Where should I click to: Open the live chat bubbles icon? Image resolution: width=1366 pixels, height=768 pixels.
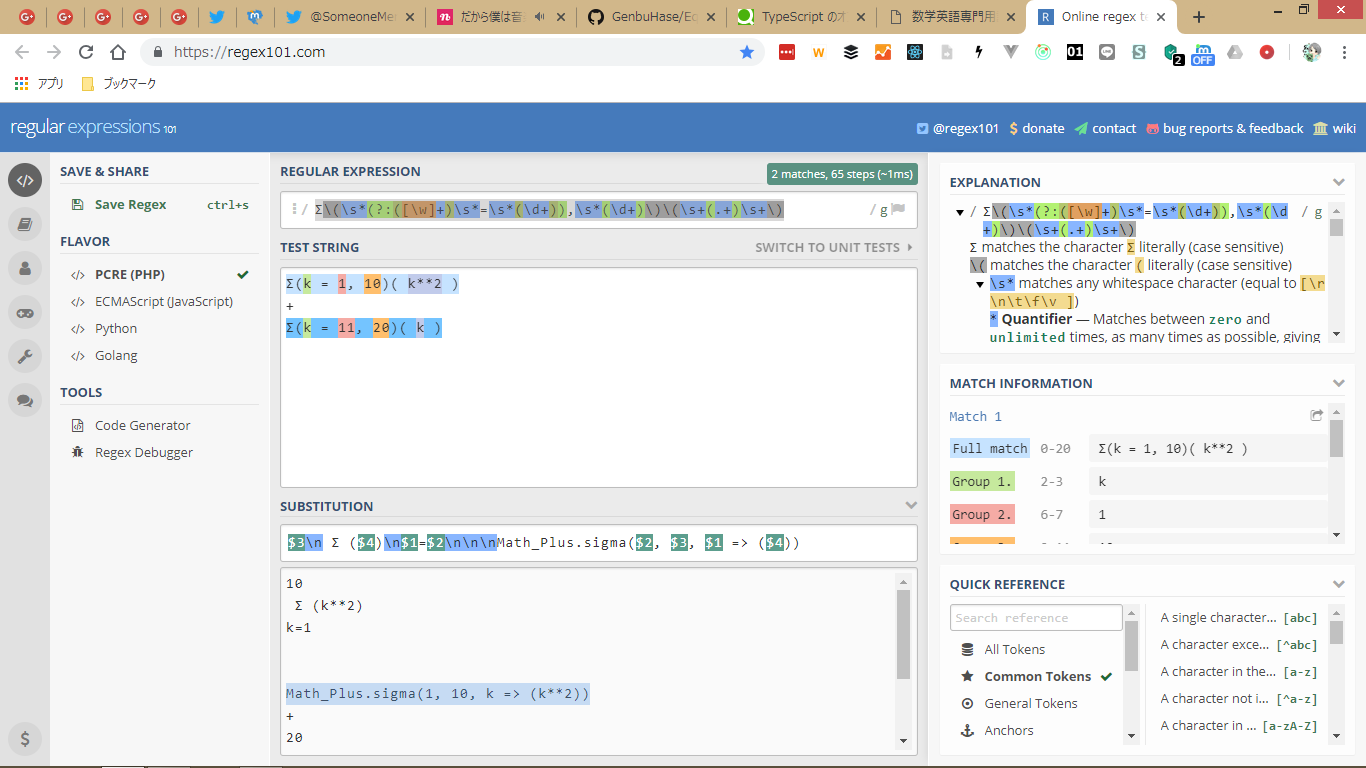[x=25, y=400]
